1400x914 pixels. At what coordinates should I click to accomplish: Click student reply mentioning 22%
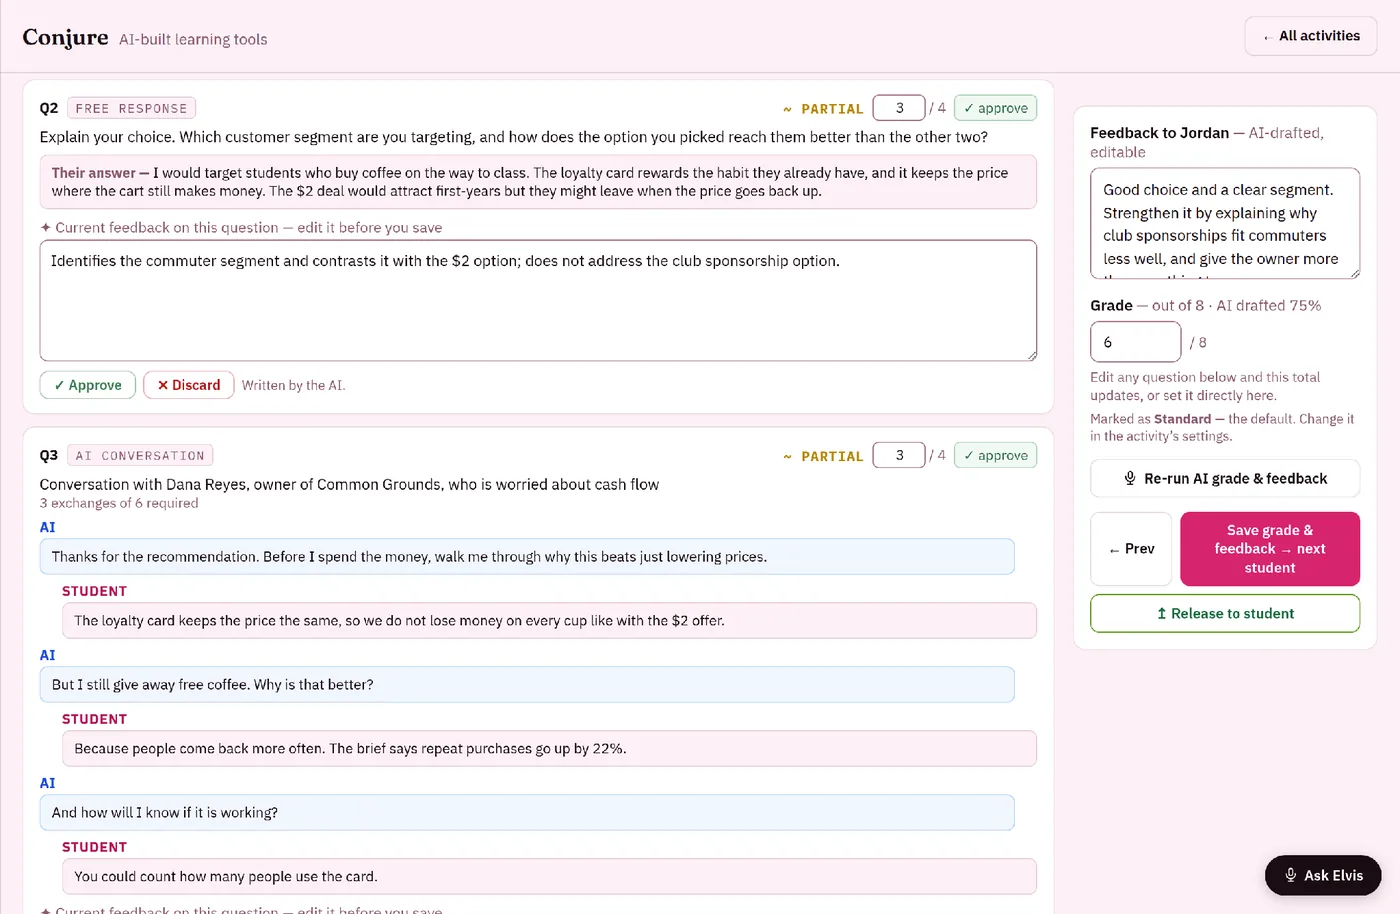(549, 749)
